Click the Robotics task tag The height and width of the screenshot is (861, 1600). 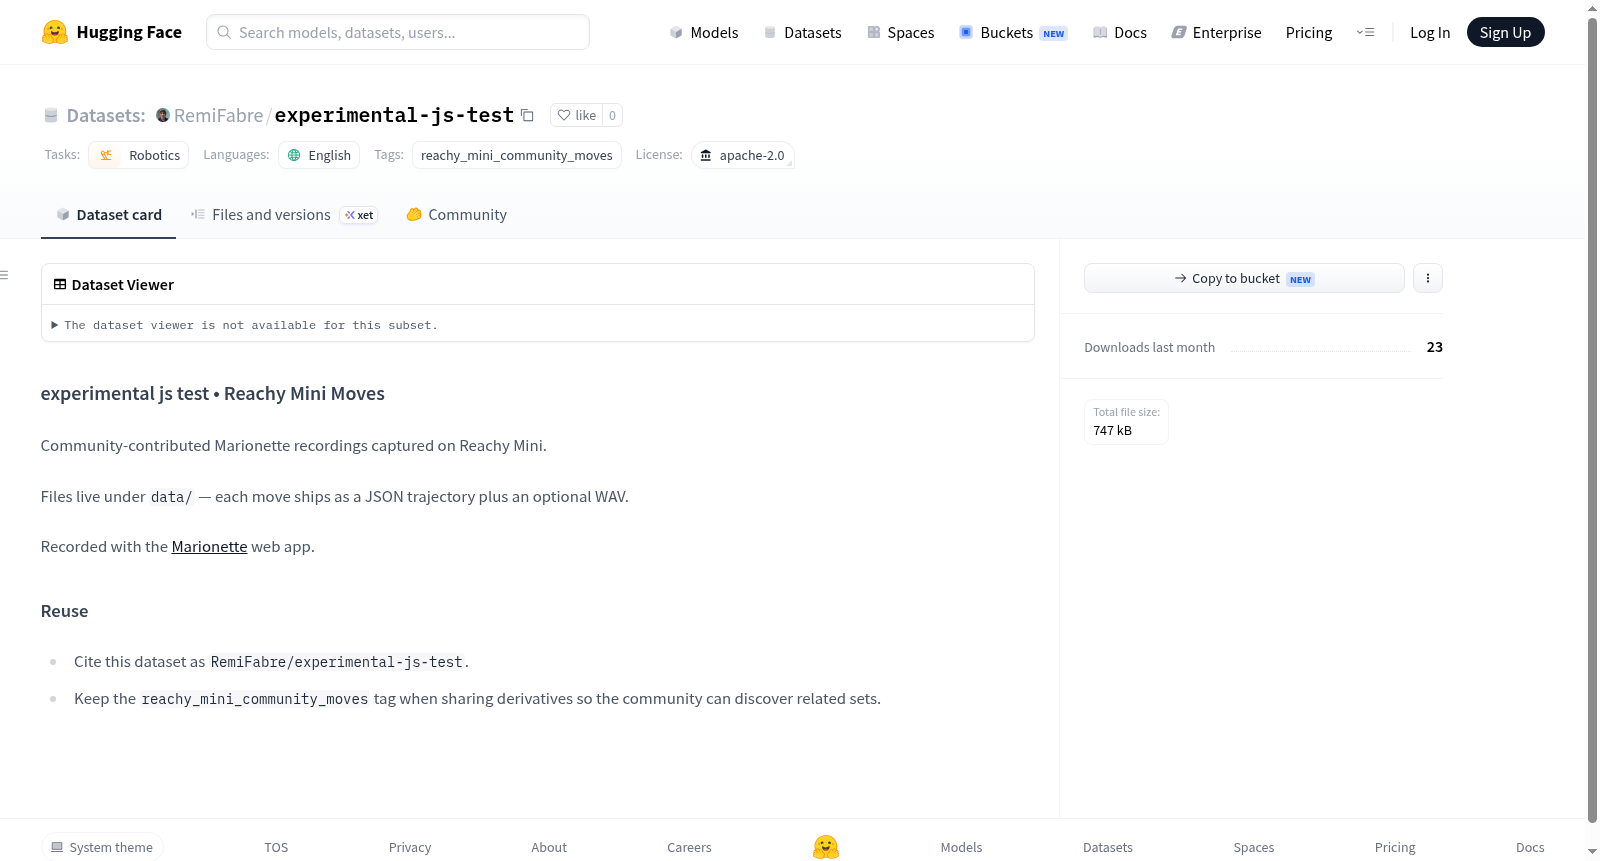click(x=139, y=155)
